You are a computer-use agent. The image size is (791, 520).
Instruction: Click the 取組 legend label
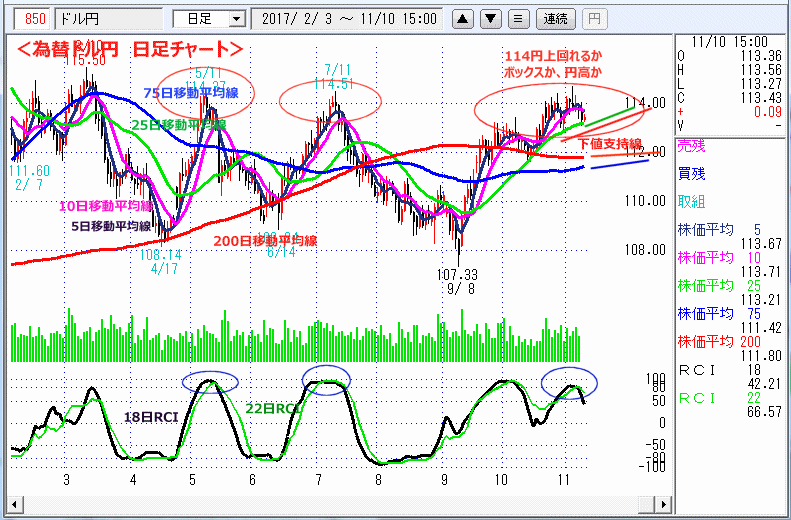(x=691, y=200)
